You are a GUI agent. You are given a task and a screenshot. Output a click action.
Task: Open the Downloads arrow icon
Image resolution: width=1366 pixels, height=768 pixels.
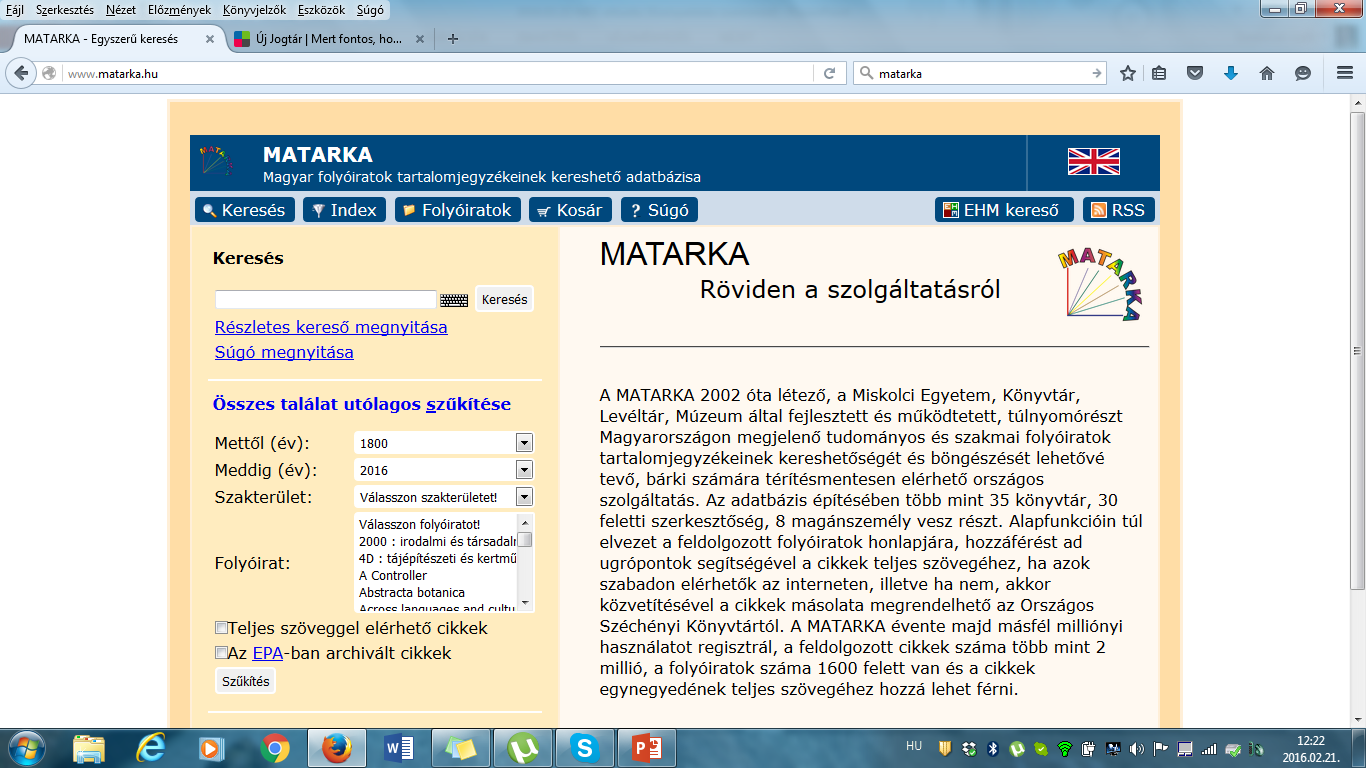click(x=1231, y=73)
